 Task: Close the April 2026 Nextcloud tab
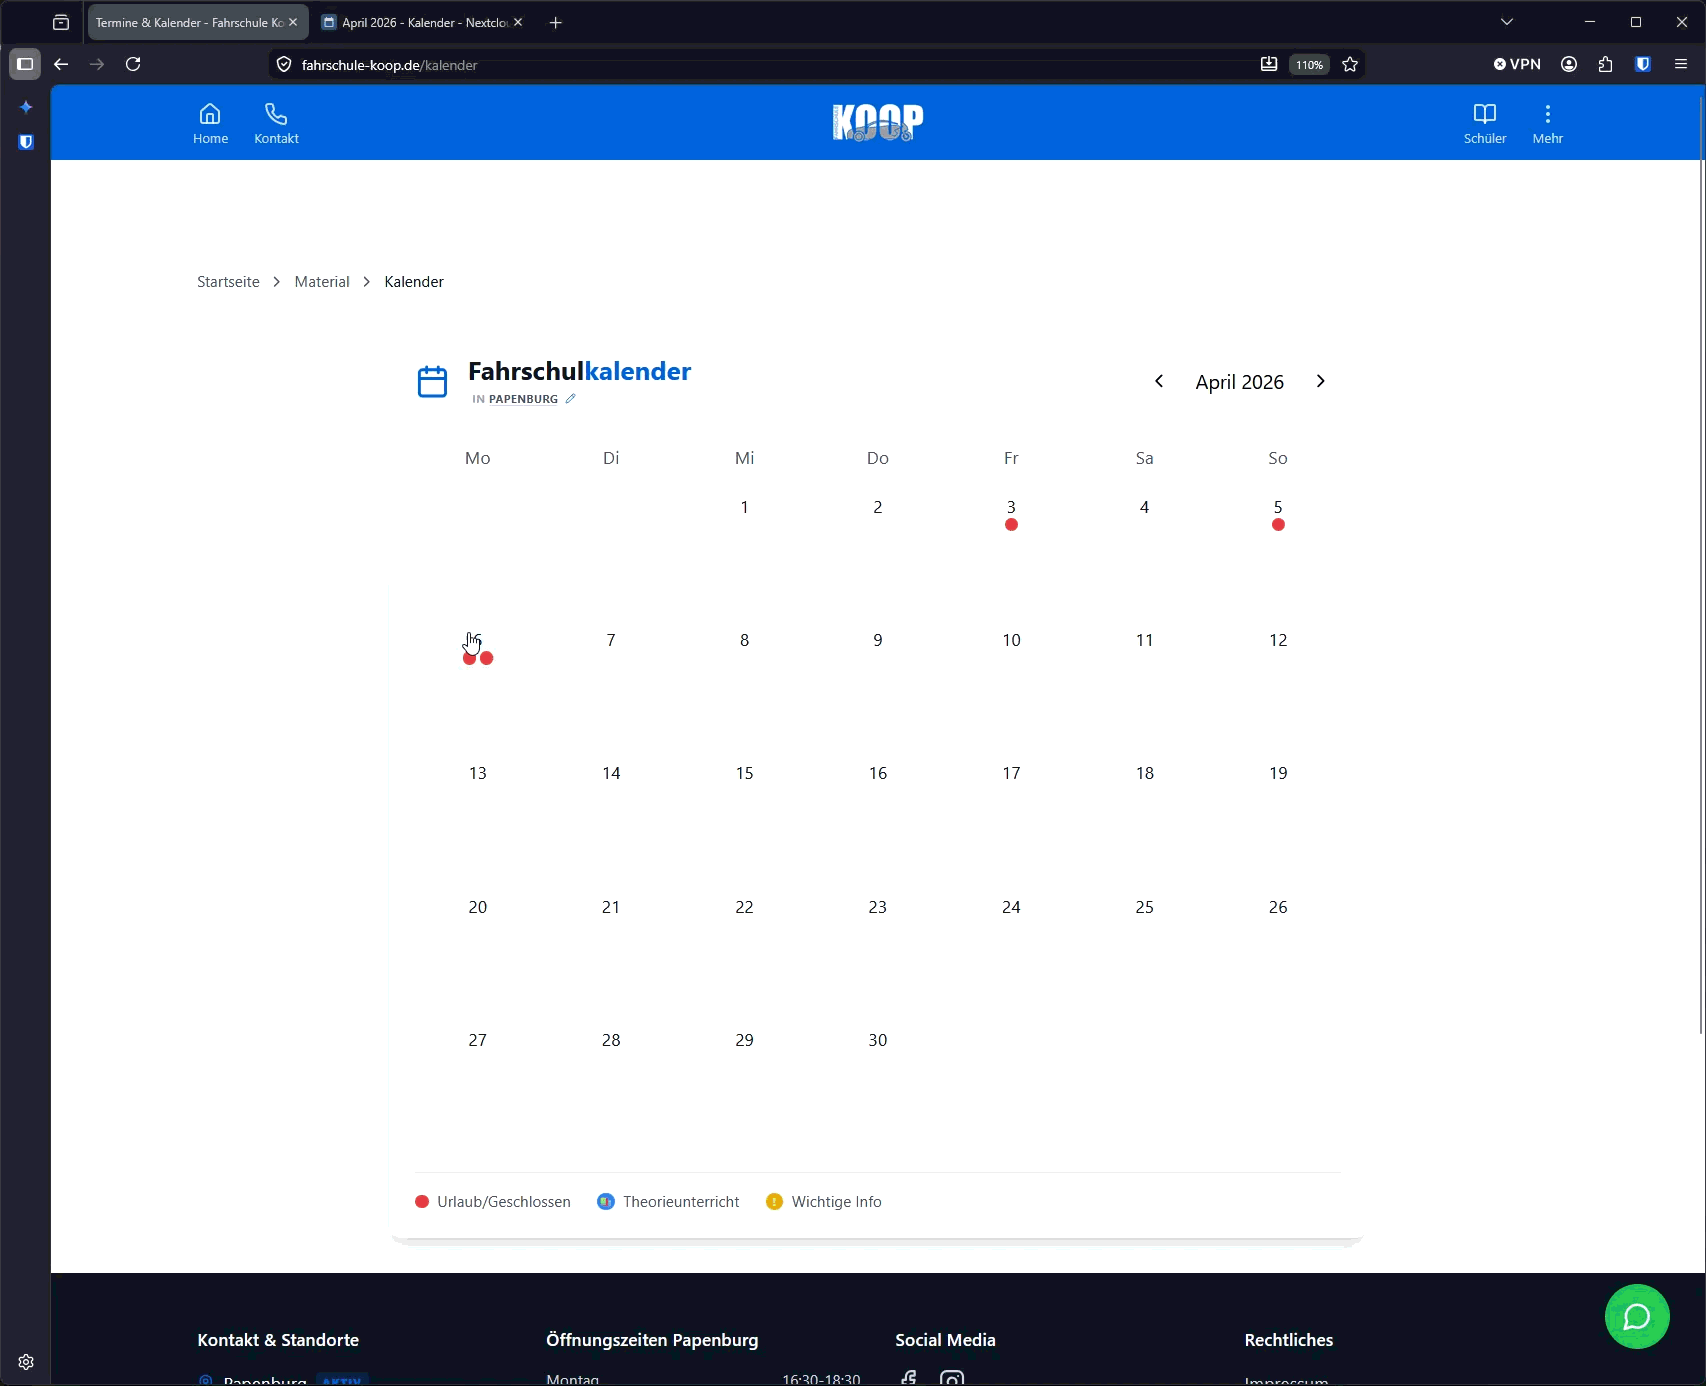click(518, 22)
